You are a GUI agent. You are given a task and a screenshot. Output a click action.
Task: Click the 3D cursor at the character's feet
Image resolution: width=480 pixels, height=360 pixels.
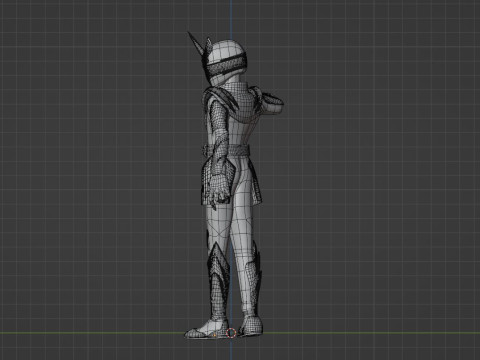click(231, 333)
